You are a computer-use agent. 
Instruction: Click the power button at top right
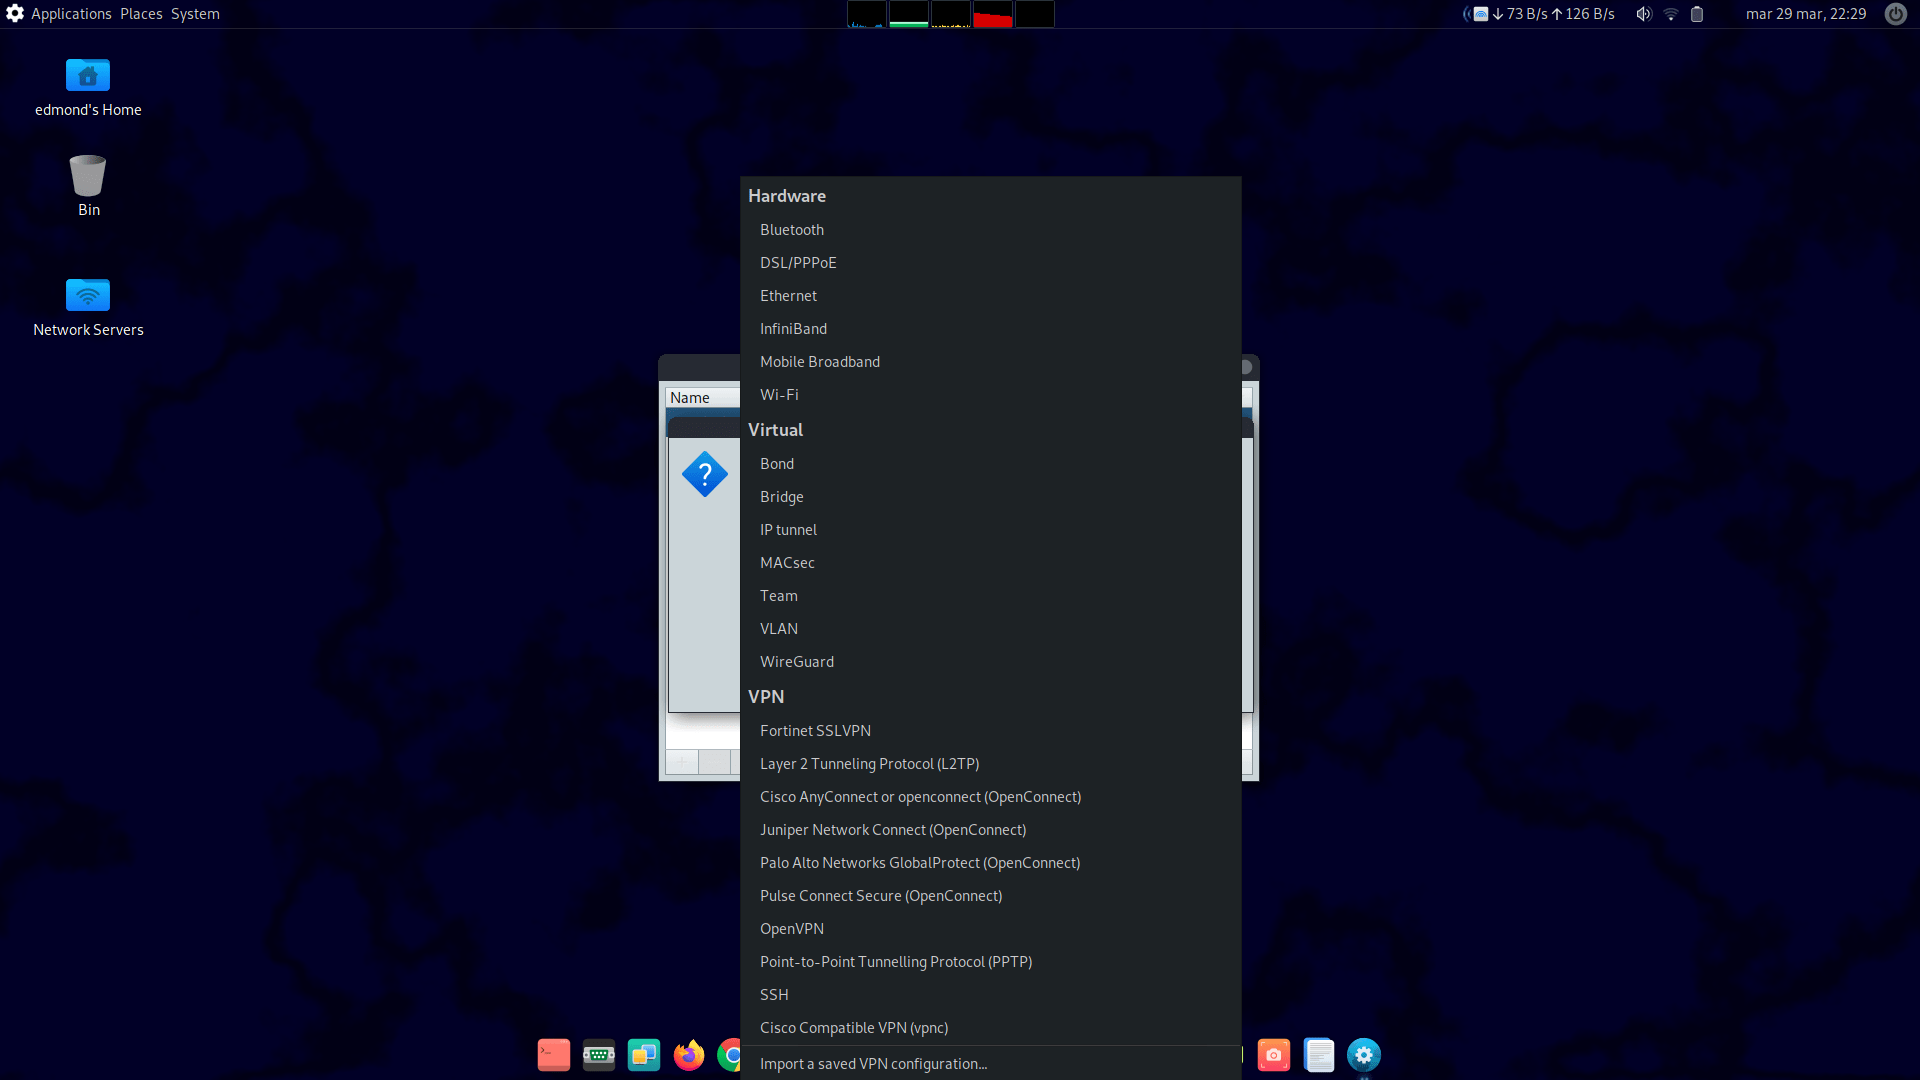1896,14
